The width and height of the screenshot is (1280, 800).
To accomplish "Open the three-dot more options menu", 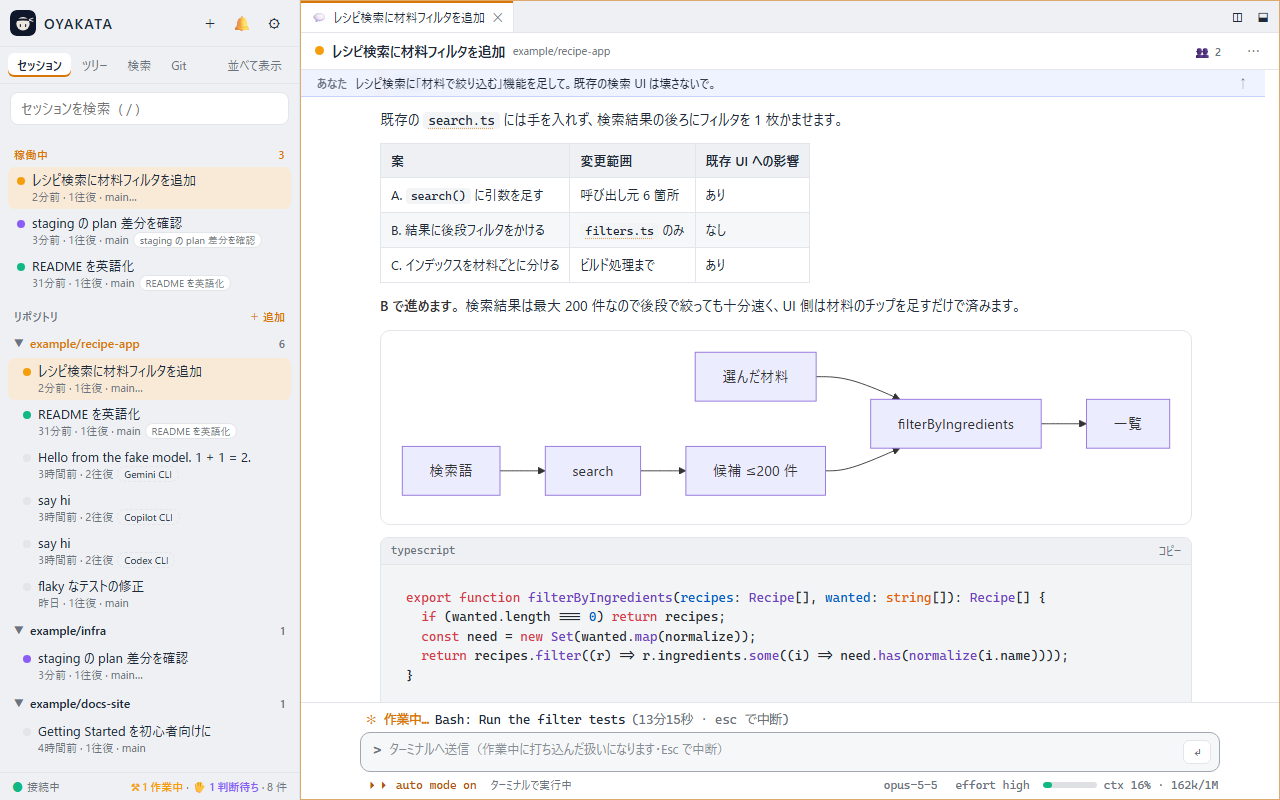I will pos(1253,52).
